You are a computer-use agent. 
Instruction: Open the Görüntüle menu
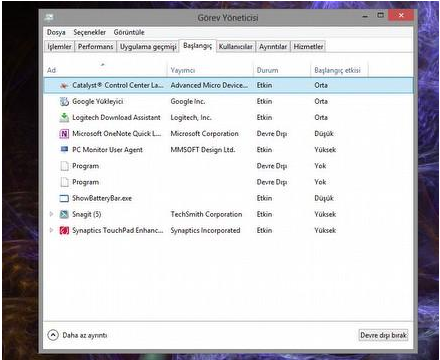point(129,32)
